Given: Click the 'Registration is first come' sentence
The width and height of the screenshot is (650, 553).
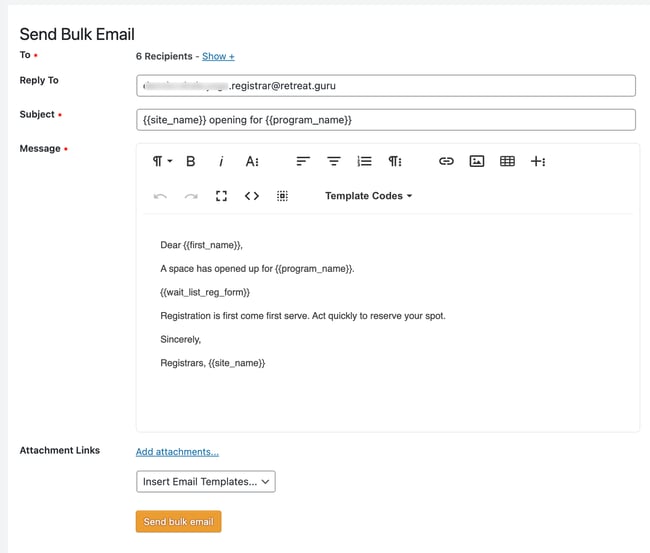Looking at the screenshot, I should (303, 316).
